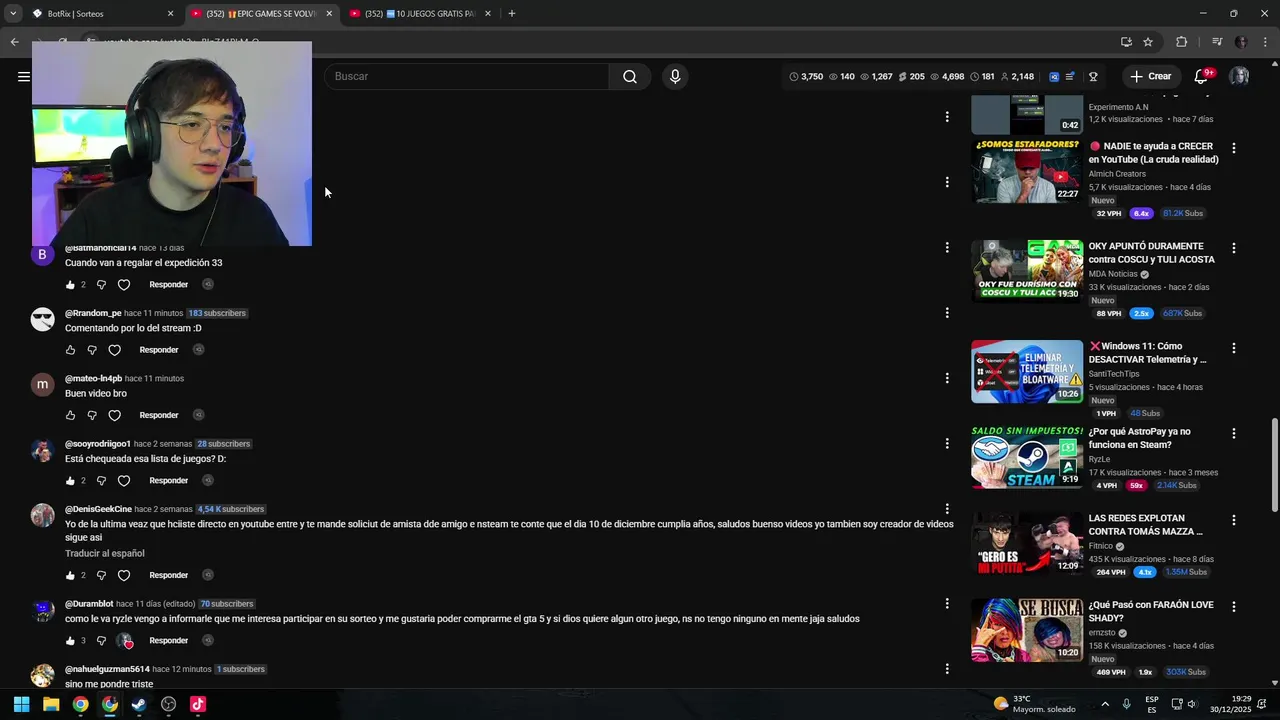Viewport: 1280px width, 720px height.
Task: Open the NADIE te ayuda a CRECER thumbnail
Action: point(1027,171)
